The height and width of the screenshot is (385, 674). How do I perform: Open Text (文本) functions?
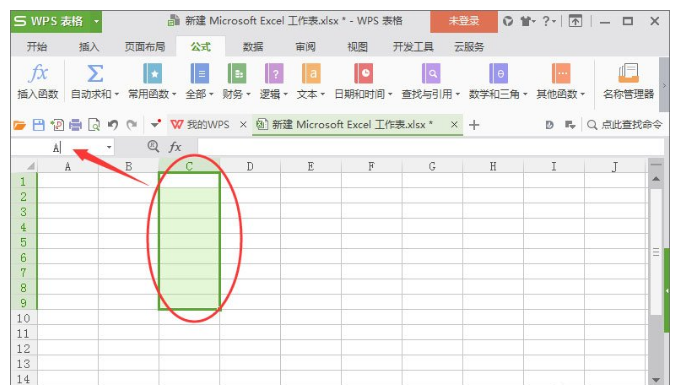[x=311, y=81]
